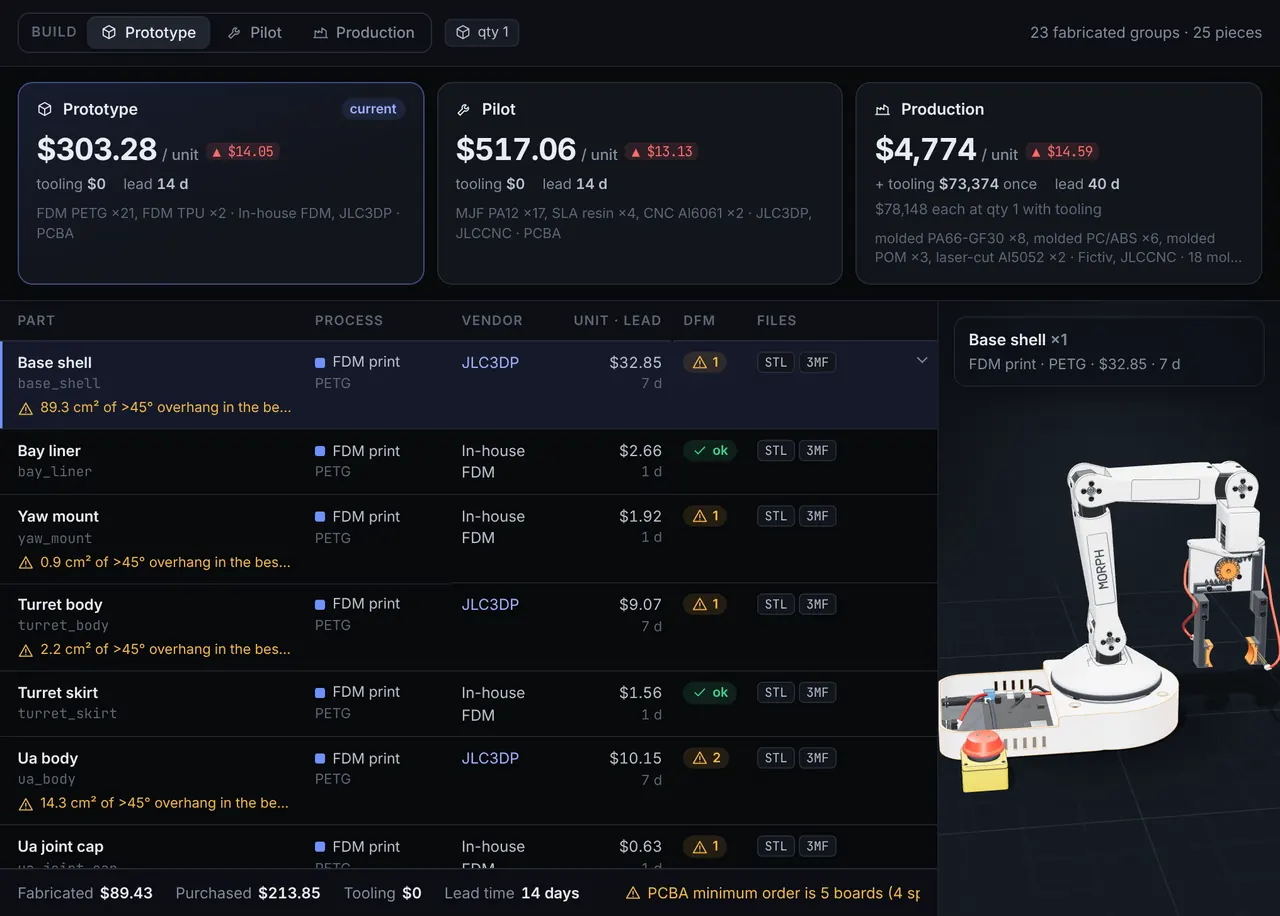Click the PCBA minimum order warning in status bar
Screen dimensions: 1280x916
coord(773,893)
